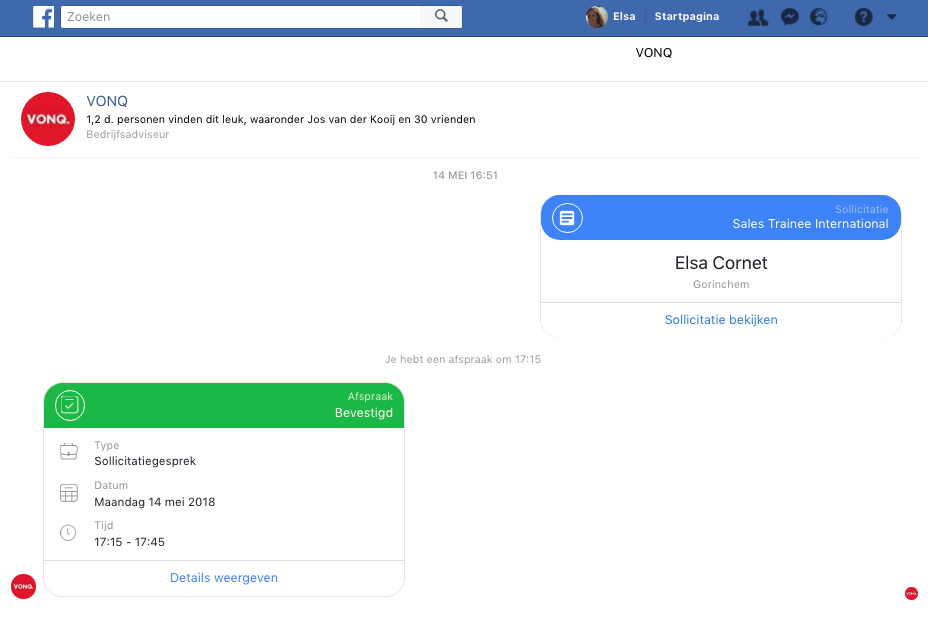Open the VONQ page logo

(x=48, y=119)
